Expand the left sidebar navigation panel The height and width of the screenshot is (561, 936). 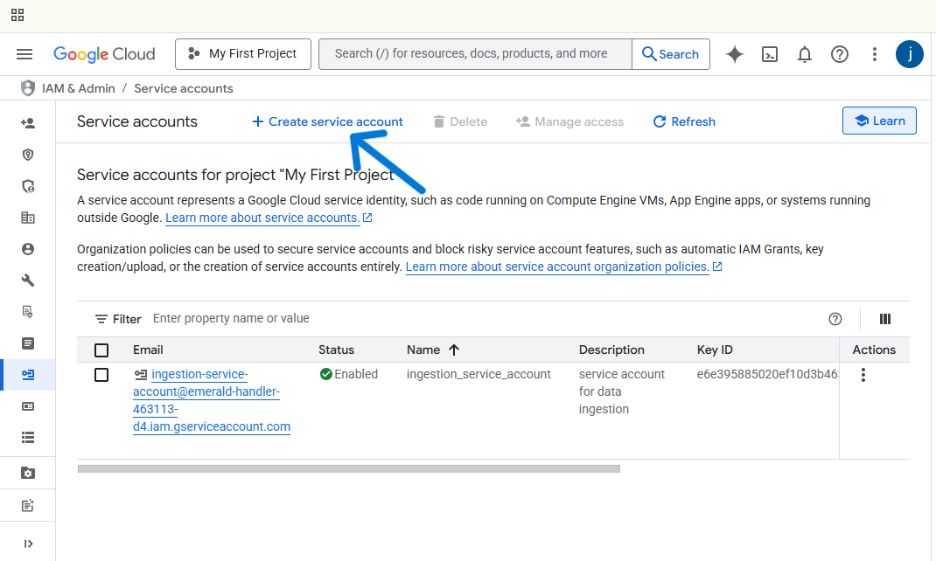click(x=28, y=544)
